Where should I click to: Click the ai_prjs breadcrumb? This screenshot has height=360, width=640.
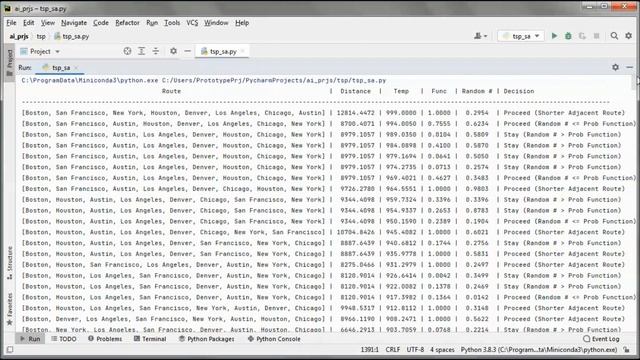click(x=19, y=36)
